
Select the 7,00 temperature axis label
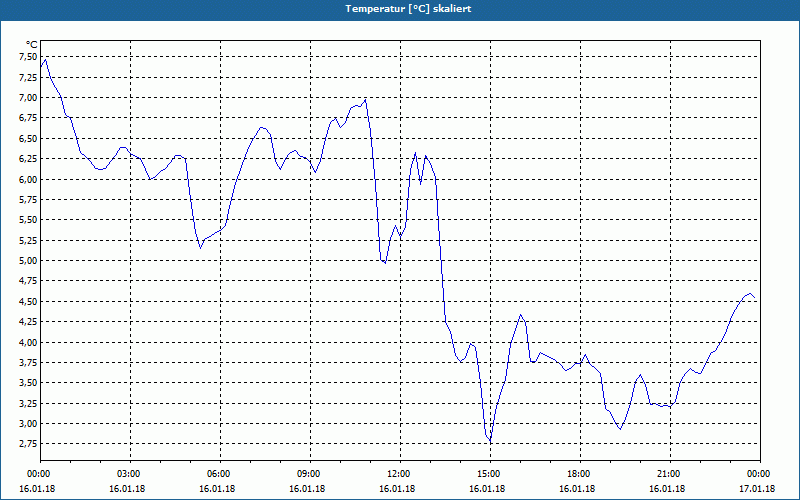click(x=28, y=97)
